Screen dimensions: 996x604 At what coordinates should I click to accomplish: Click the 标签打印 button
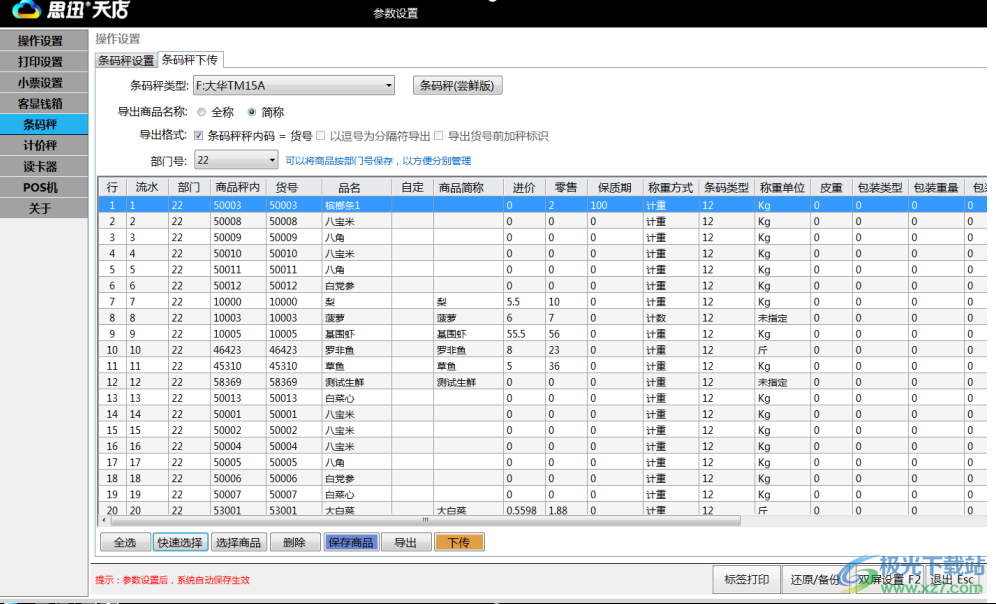point(746,579)
